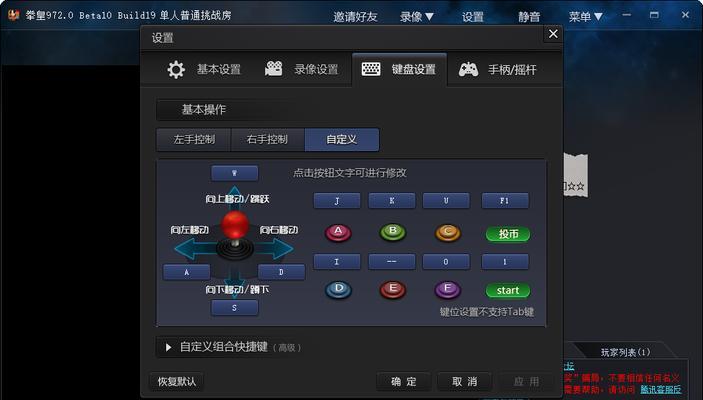Image resolution: width=703 pixels, height=400 pixels.
Task: Click the green B arcade button icon
Action: (x=393, y=232)
